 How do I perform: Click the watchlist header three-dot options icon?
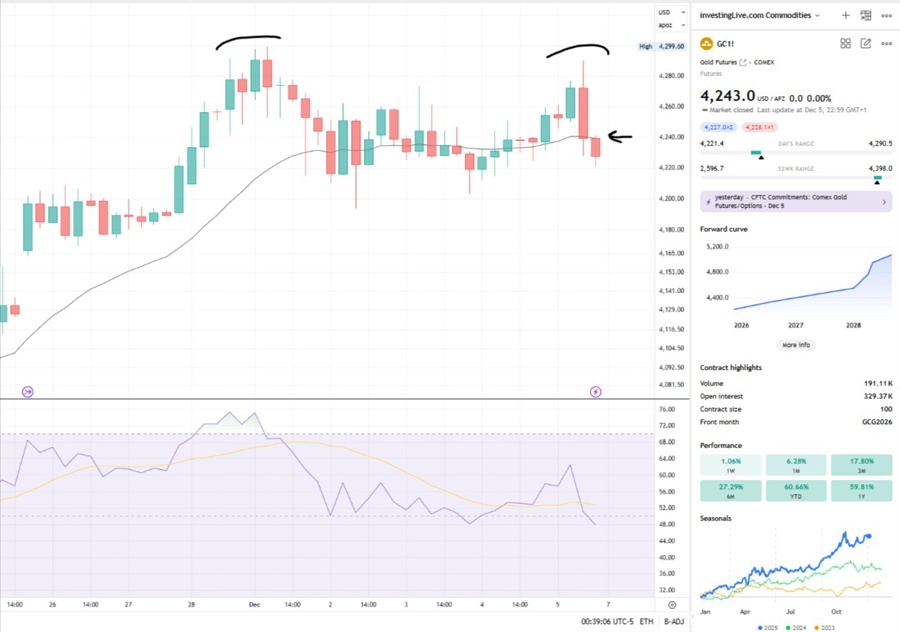point(887,15)
